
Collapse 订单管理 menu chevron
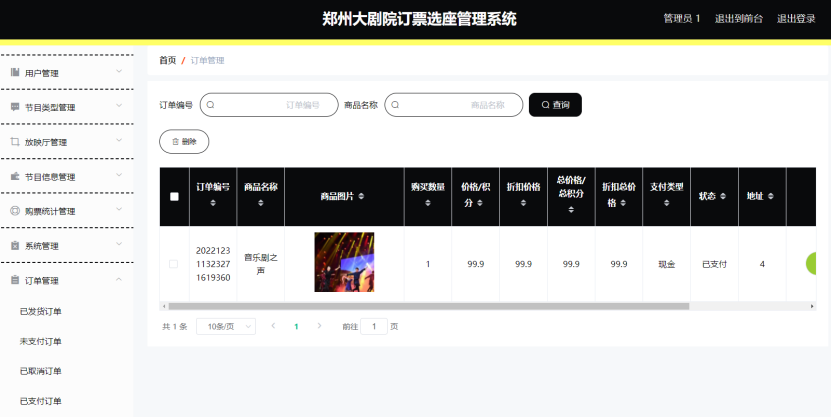tap(119, 279)
